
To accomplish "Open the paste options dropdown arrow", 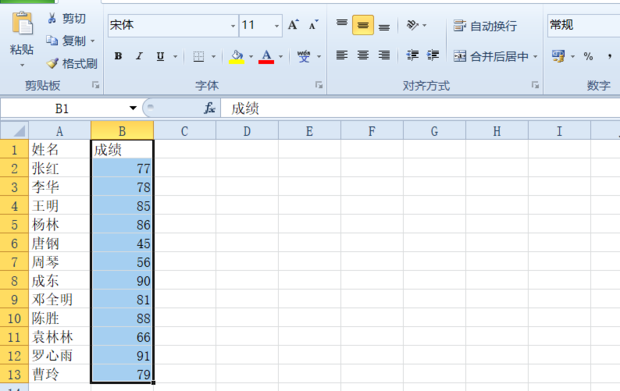I will click(x=22, y=64).
